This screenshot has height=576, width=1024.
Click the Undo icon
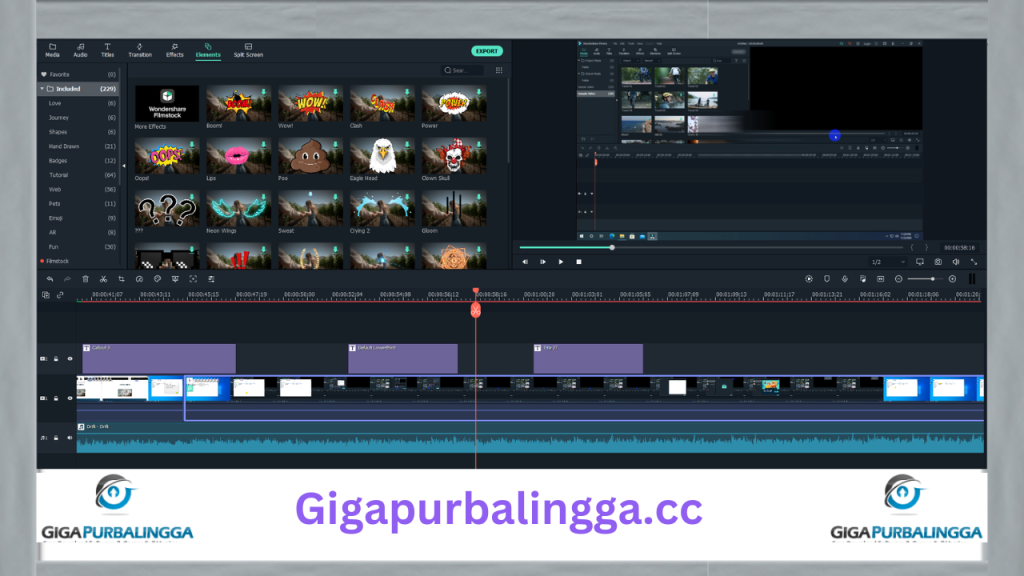point(50,279)
